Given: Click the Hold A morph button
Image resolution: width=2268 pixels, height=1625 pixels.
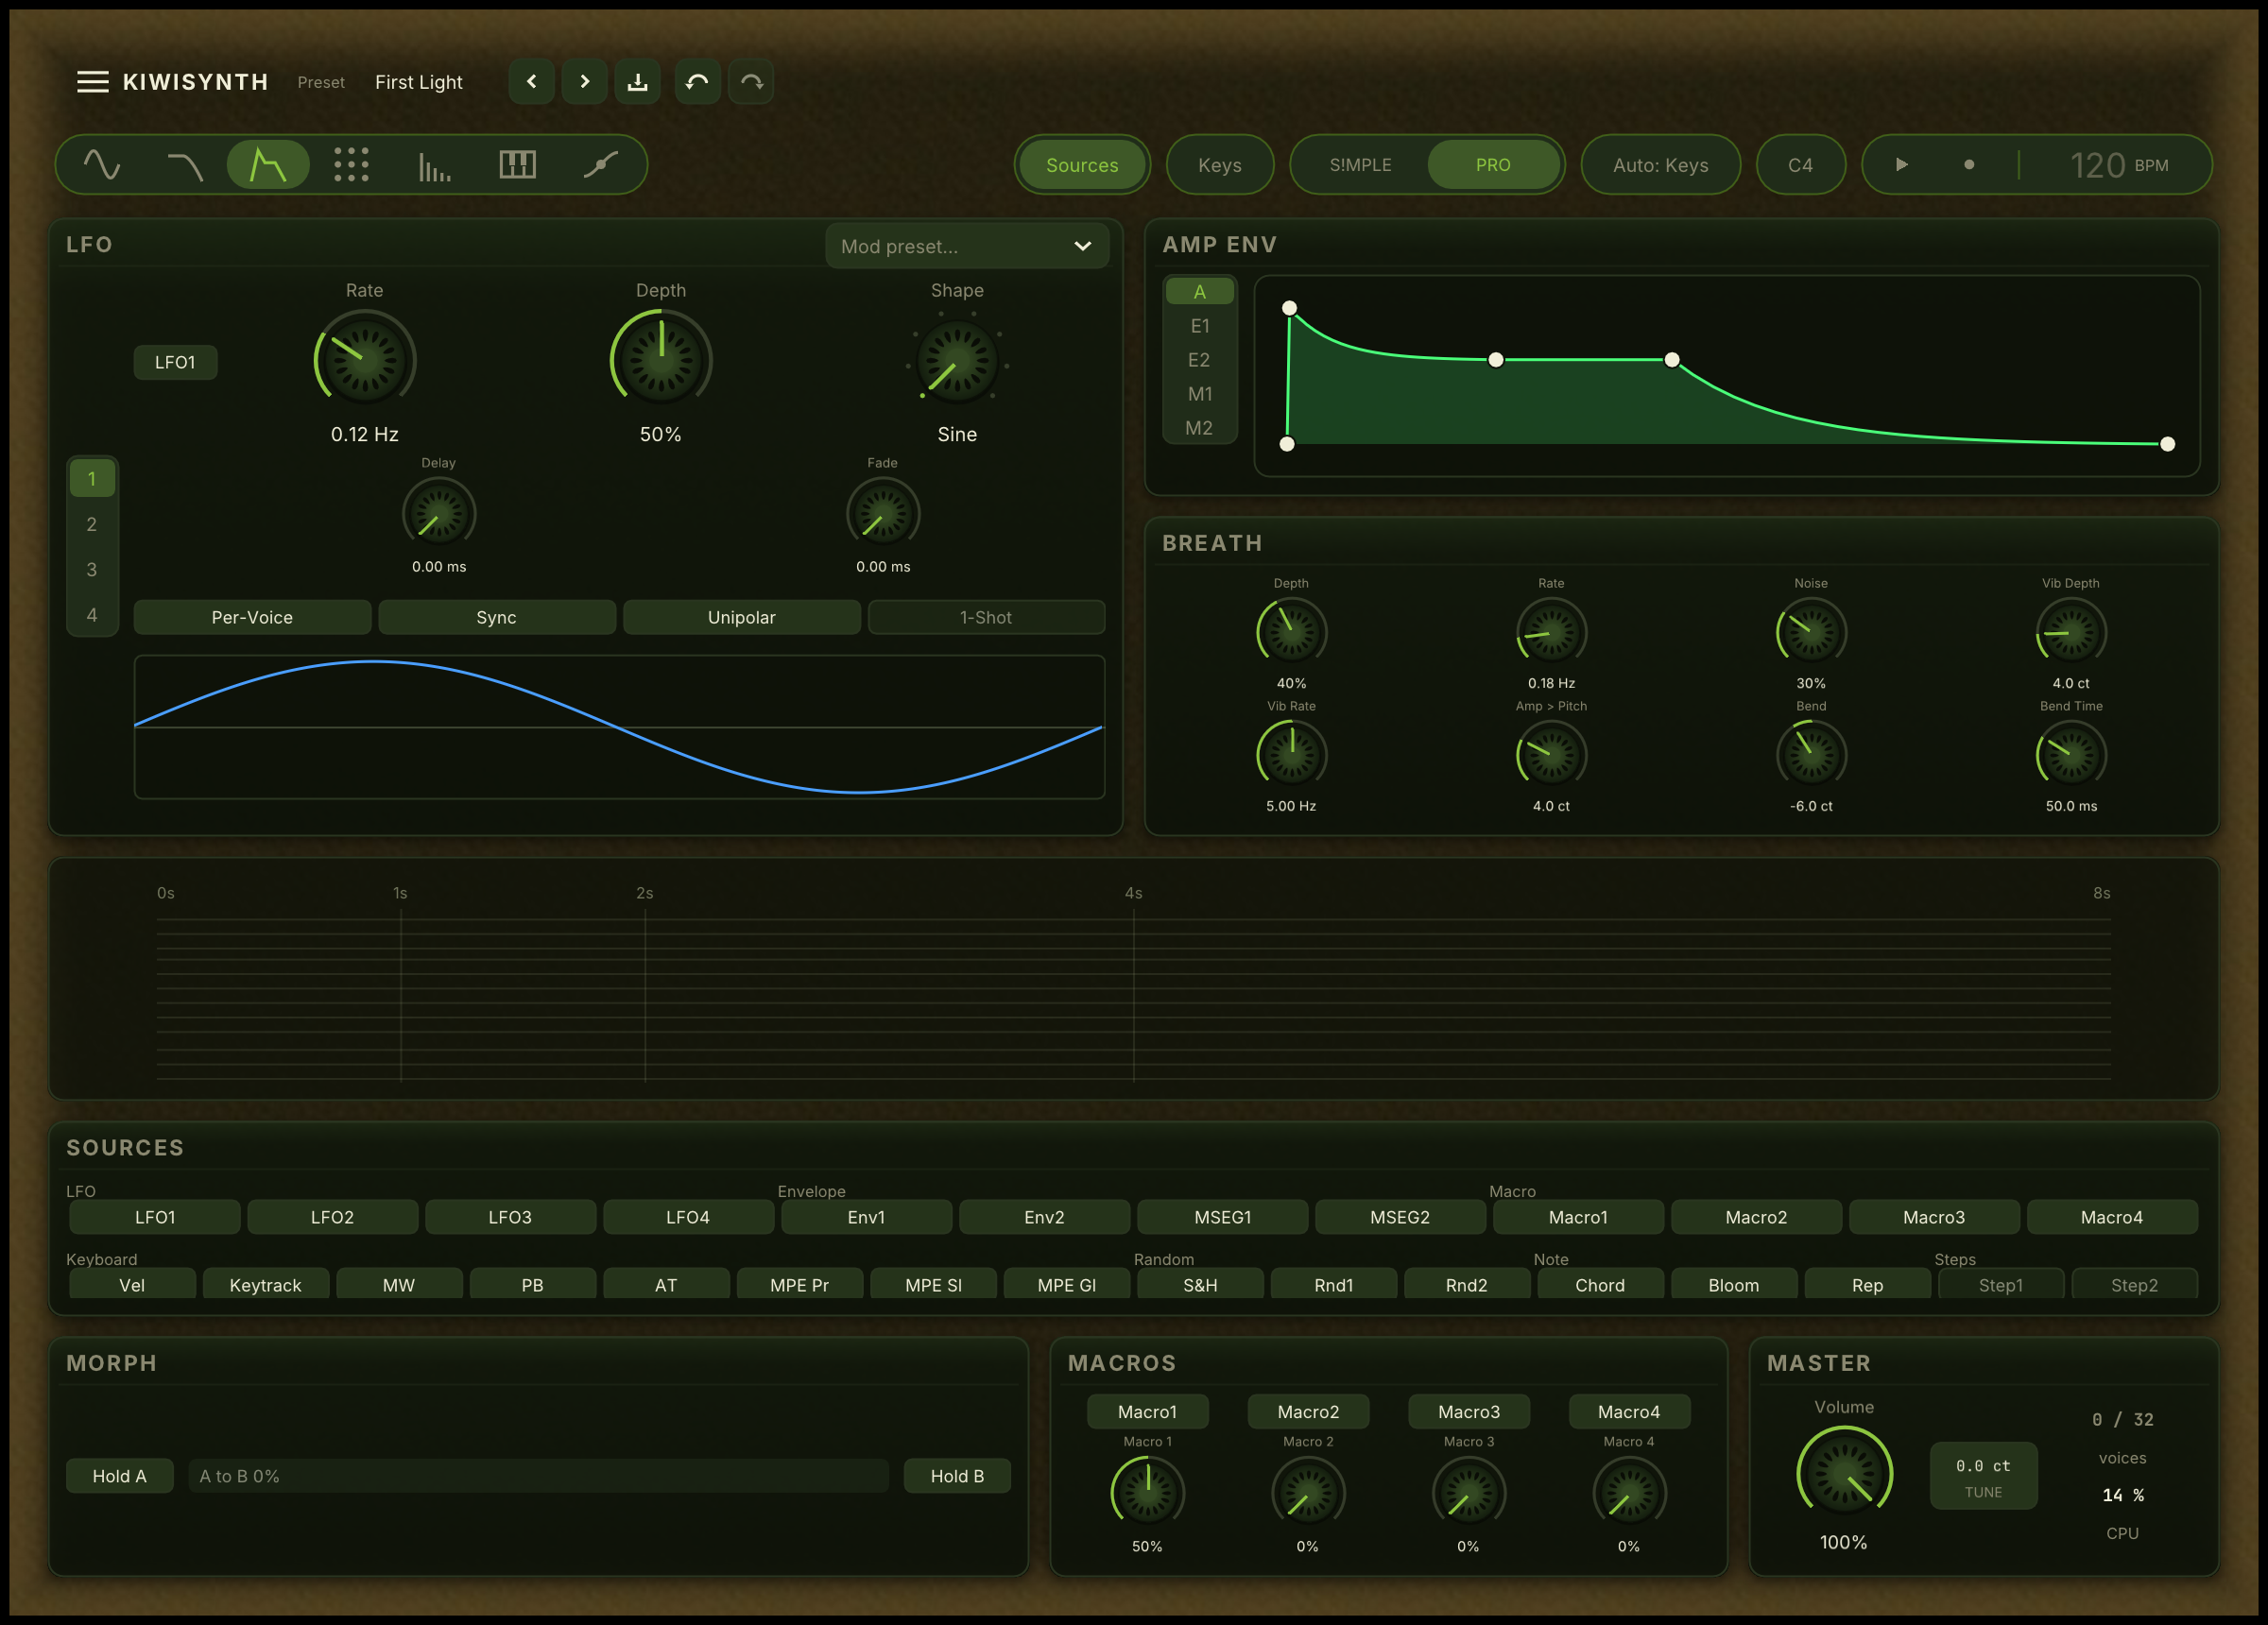Looking at the screenshot, I should [120, 1476].
